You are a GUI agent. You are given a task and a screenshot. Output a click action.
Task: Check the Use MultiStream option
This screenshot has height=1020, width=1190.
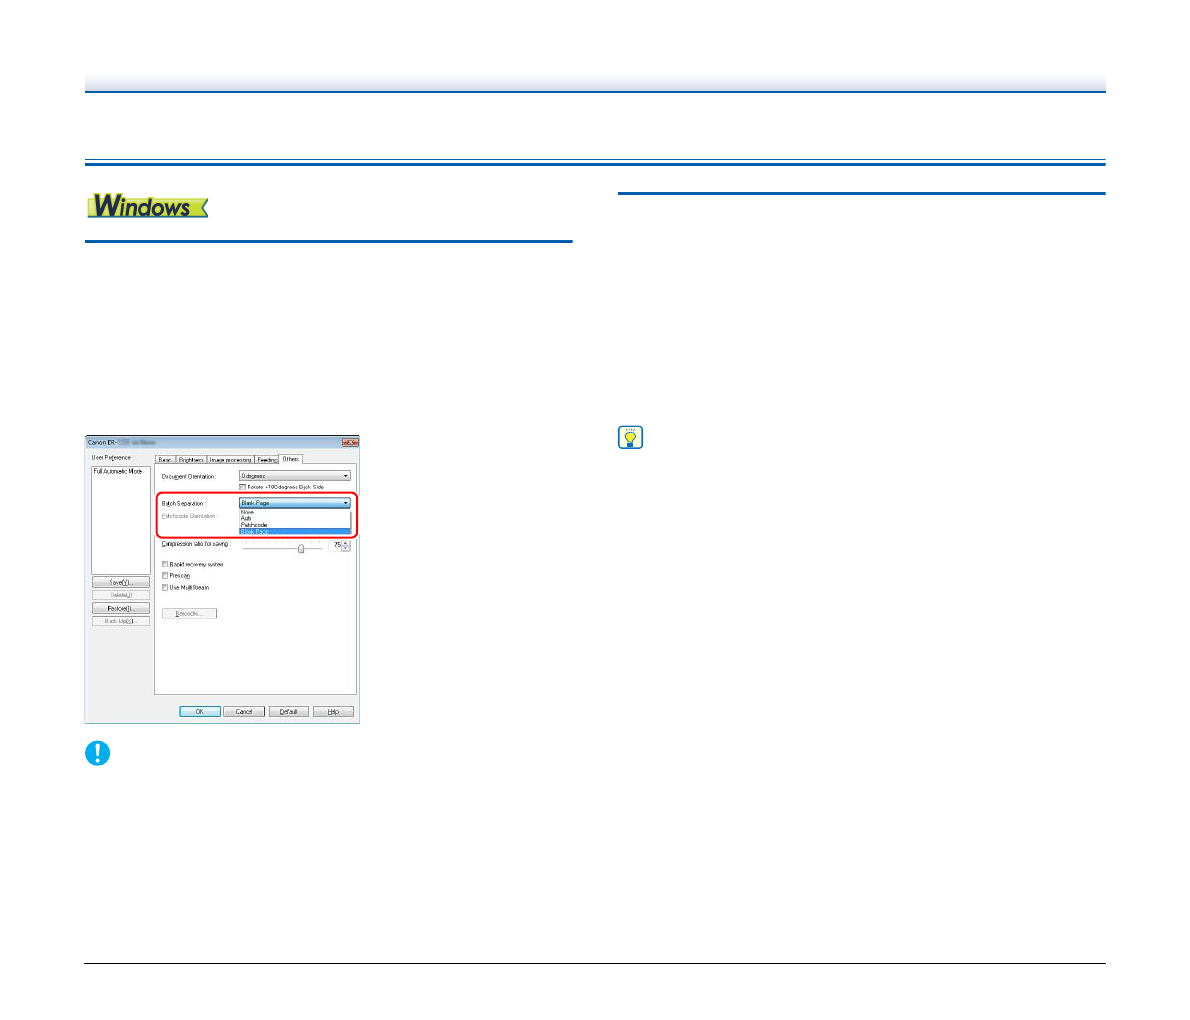pos(165,588)
